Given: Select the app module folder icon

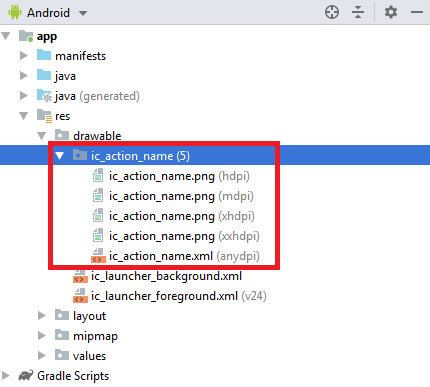Looking at the screenshot, I should pyautogui.click(x=26, y=36).
